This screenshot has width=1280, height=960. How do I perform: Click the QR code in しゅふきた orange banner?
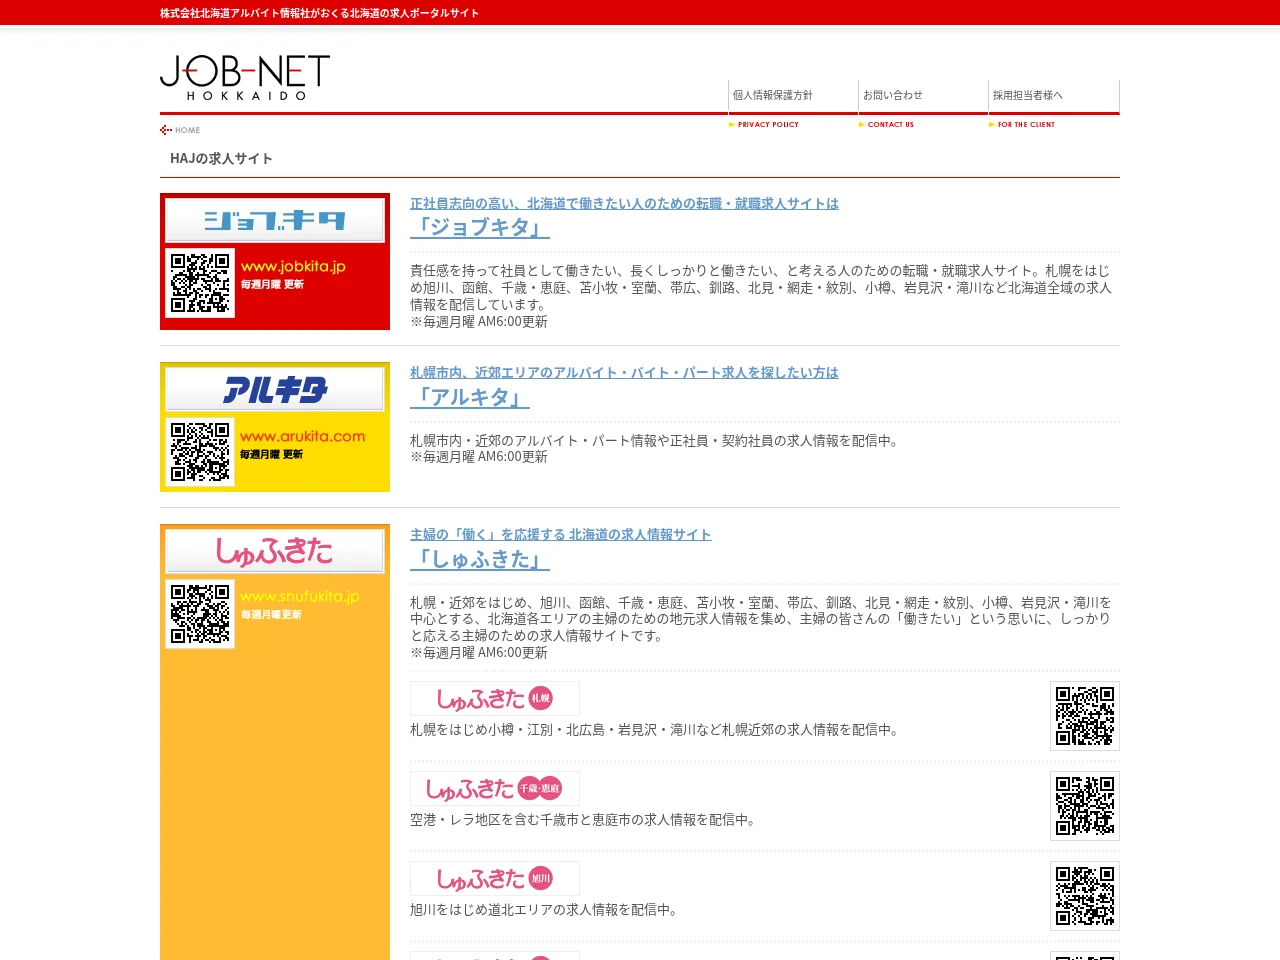tap(200, 614)
